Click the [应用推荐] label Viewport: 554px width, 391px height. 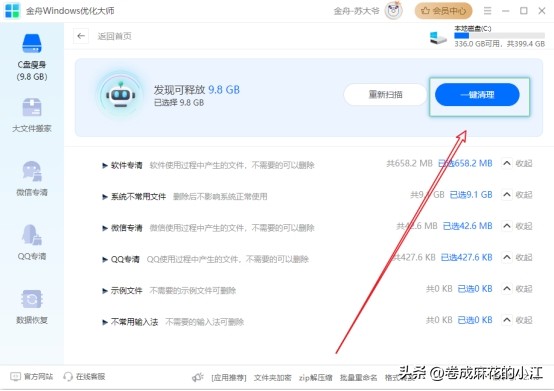(x=229, y=378)
